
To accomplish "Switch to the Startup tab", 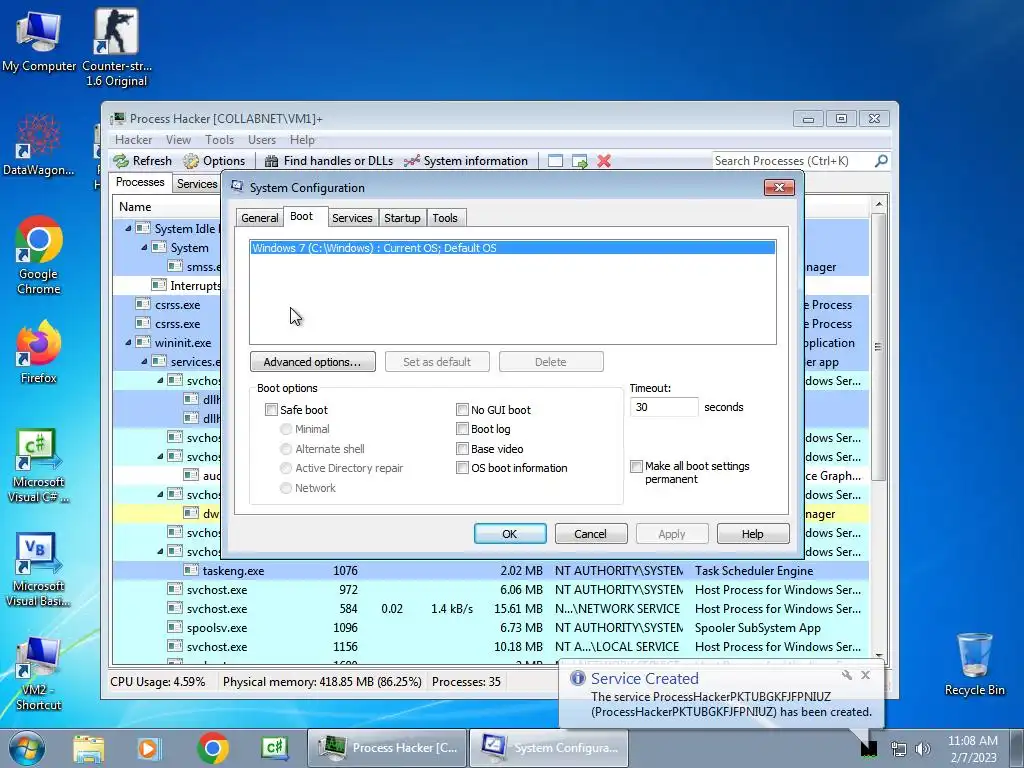I will 402,218.
